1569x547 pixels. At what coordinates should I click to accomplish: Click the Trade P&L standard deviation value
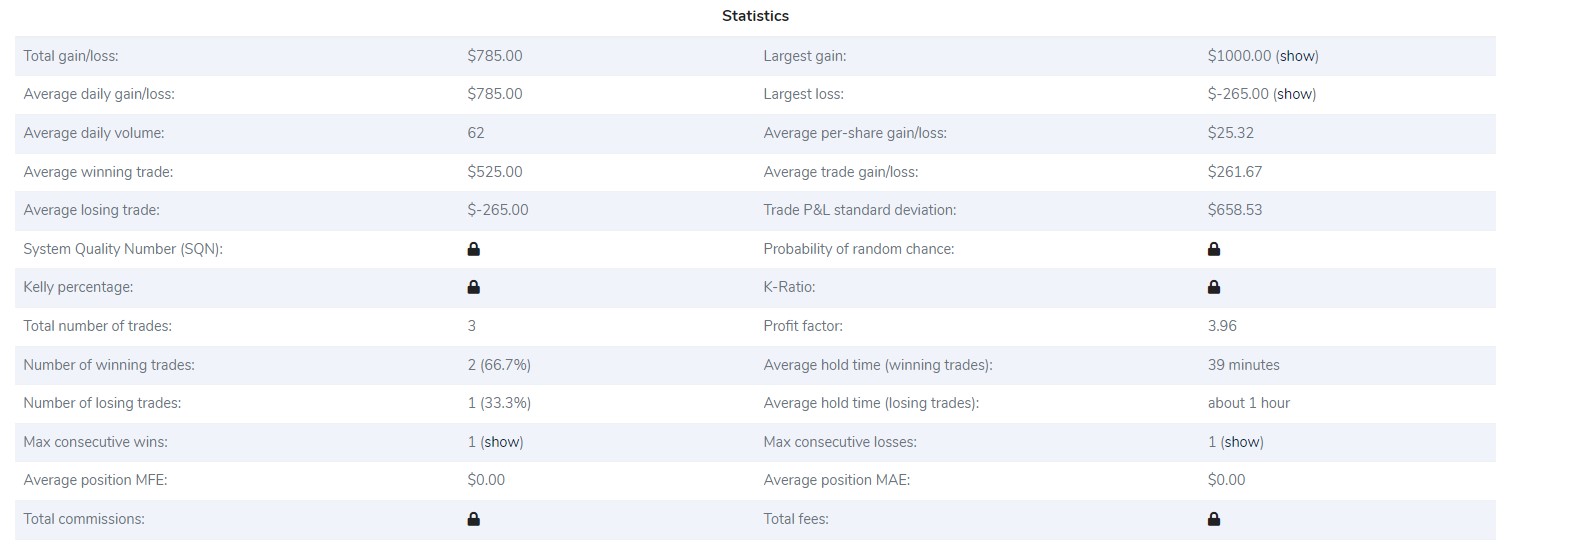coord(1235,210)
